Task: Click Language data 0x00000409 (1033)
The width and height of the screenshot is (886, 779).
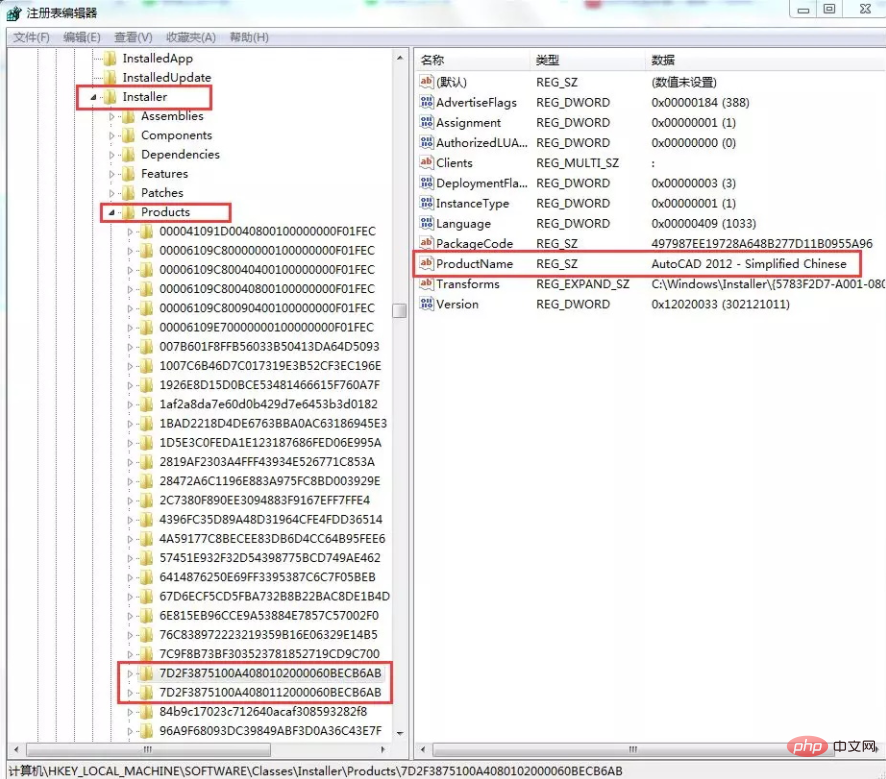Action: tap(703, 224)
